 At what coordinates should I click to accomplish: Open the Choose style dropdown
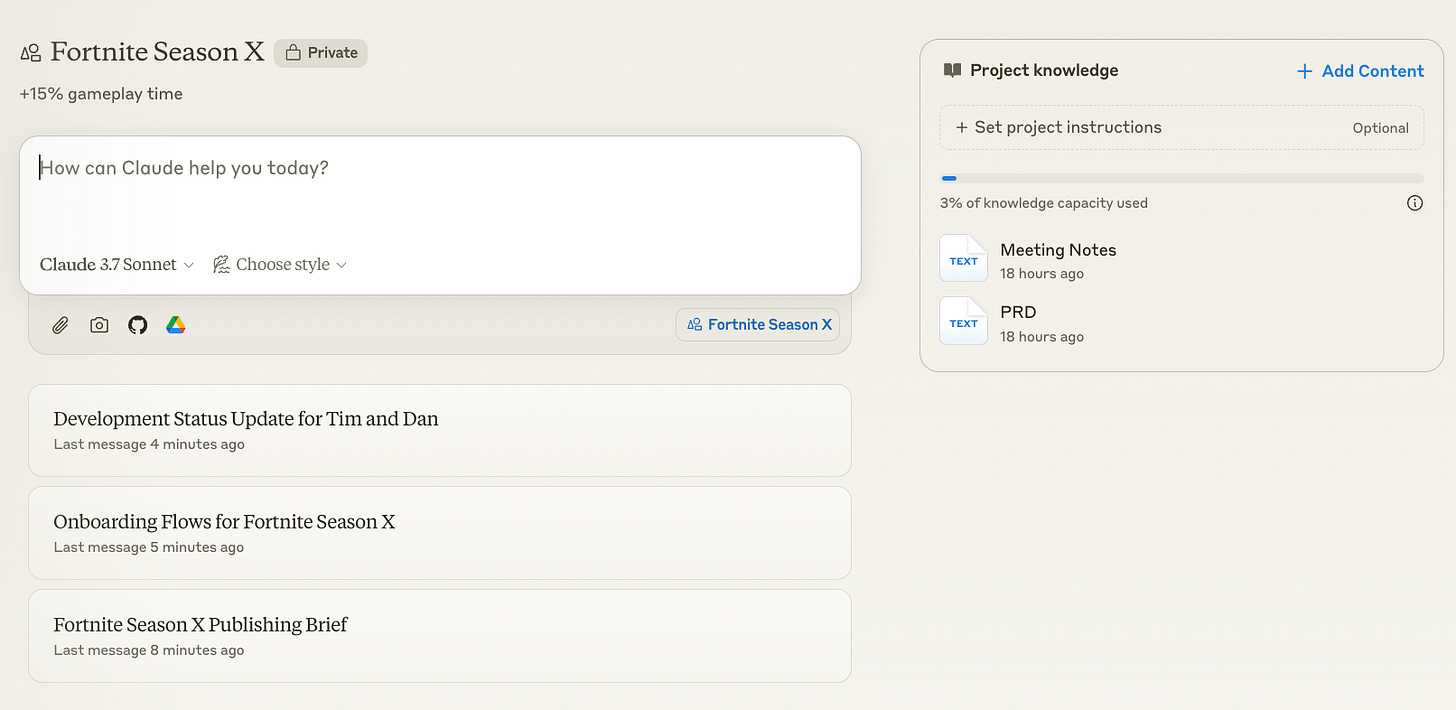click(x=280, y=265)
